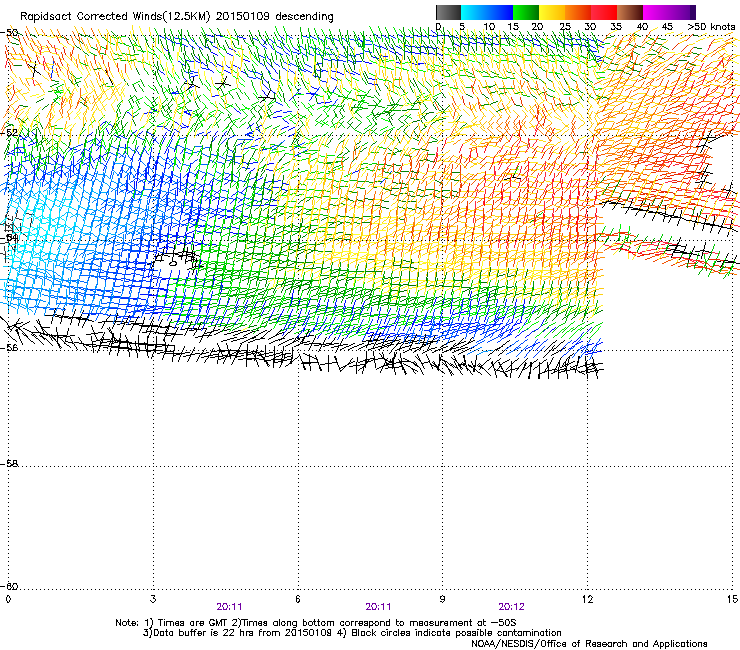The width and height of the screenshot is (740, 650).
Task: Click the longitude label 15
Action: pyautogui.click(x=732, y=599)
